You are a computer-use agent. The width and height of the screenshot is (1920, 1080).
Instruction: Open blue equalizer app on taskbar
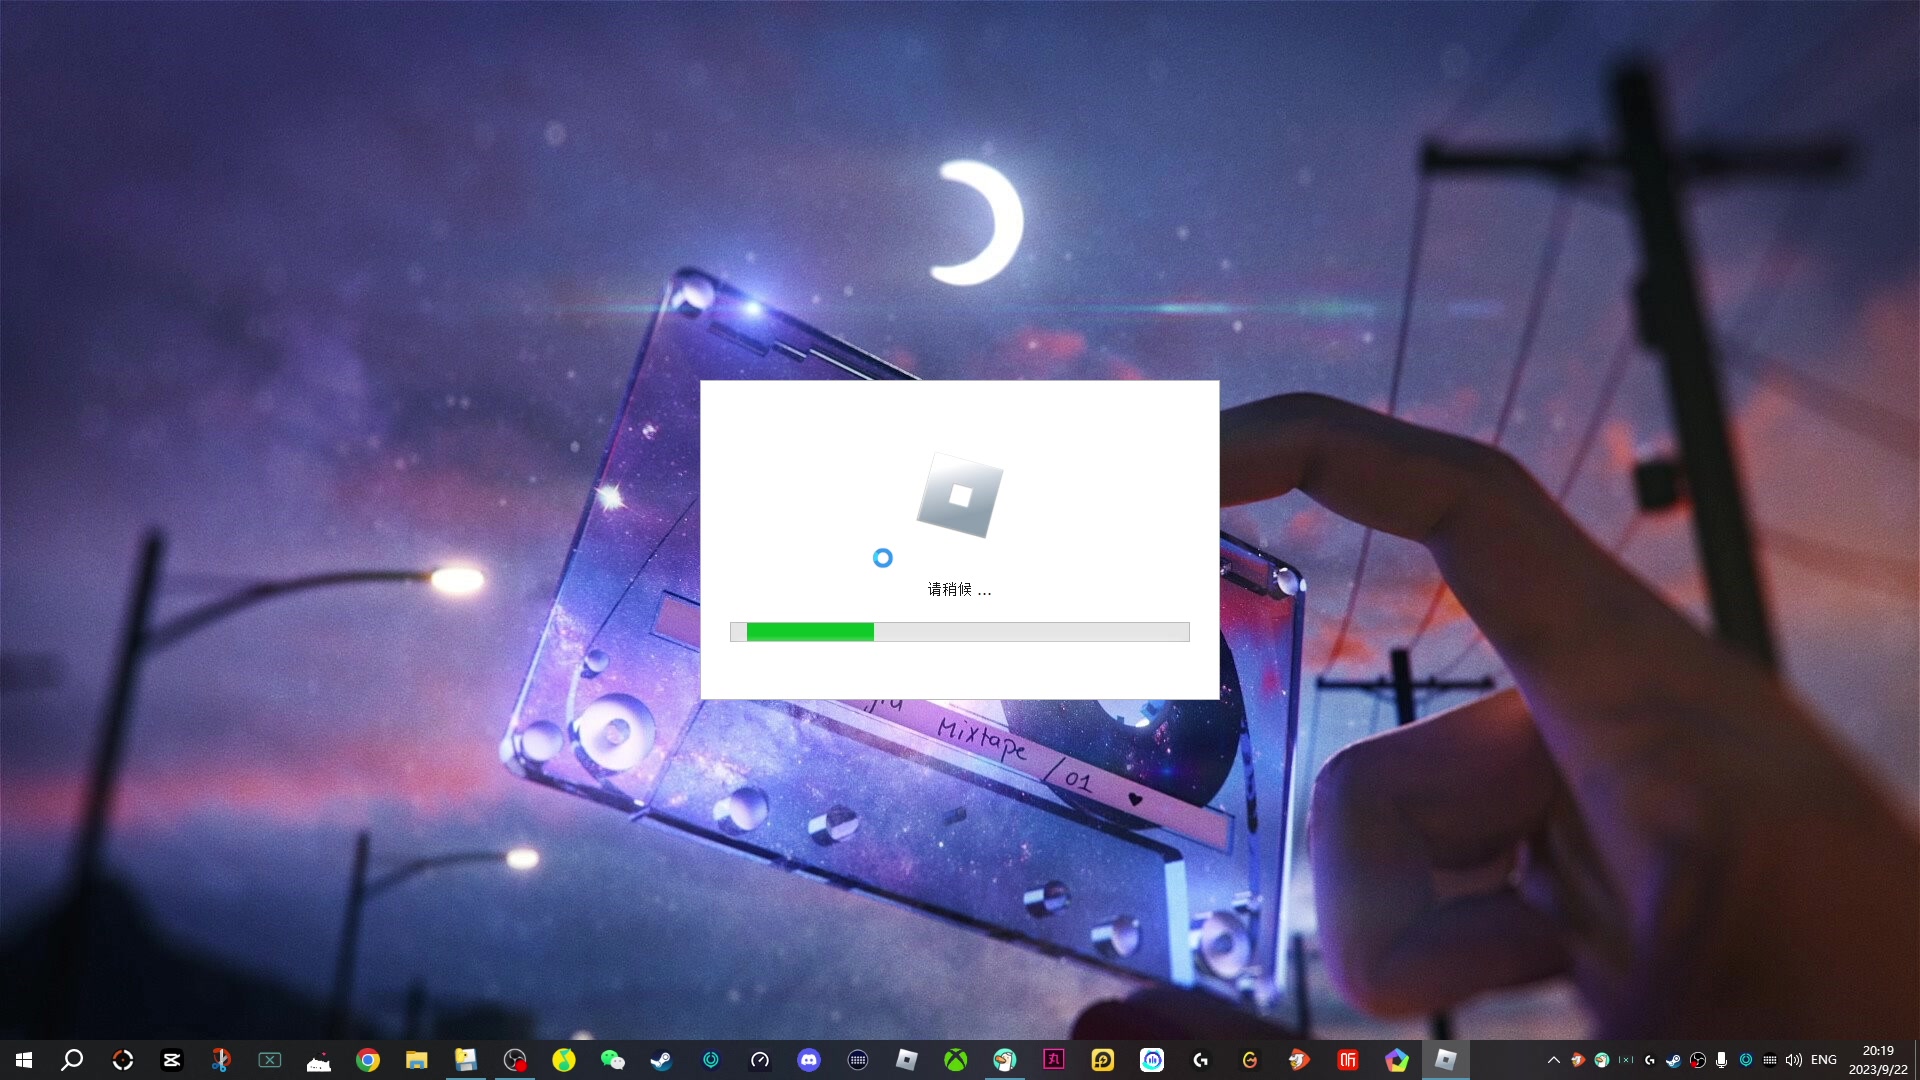pos(1152,1060)
